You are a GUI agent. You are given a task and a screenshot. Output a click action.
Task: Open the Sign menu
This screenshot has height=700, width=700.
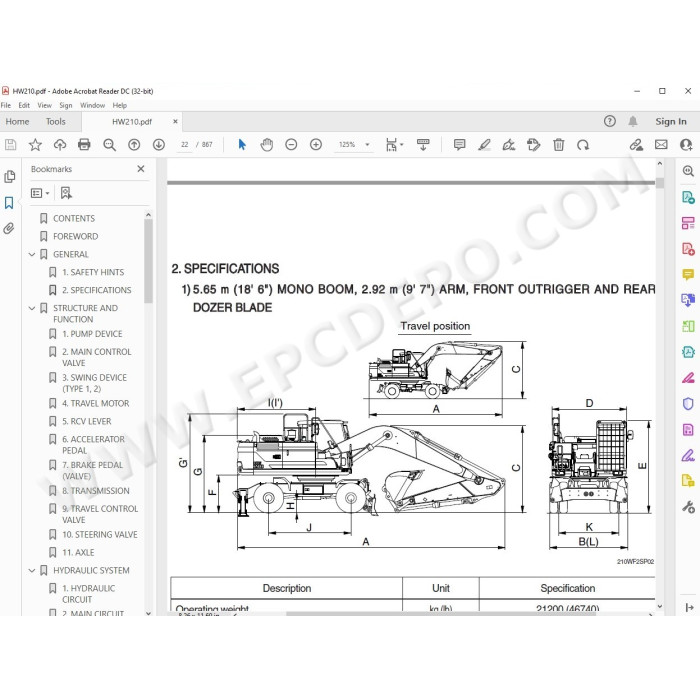pos(66,105)
